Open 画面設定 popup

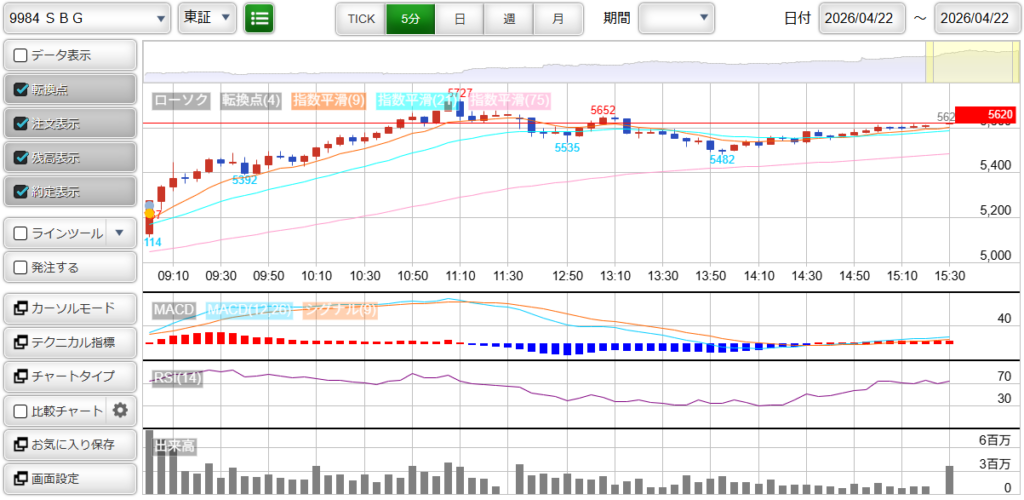click(69, 478)
